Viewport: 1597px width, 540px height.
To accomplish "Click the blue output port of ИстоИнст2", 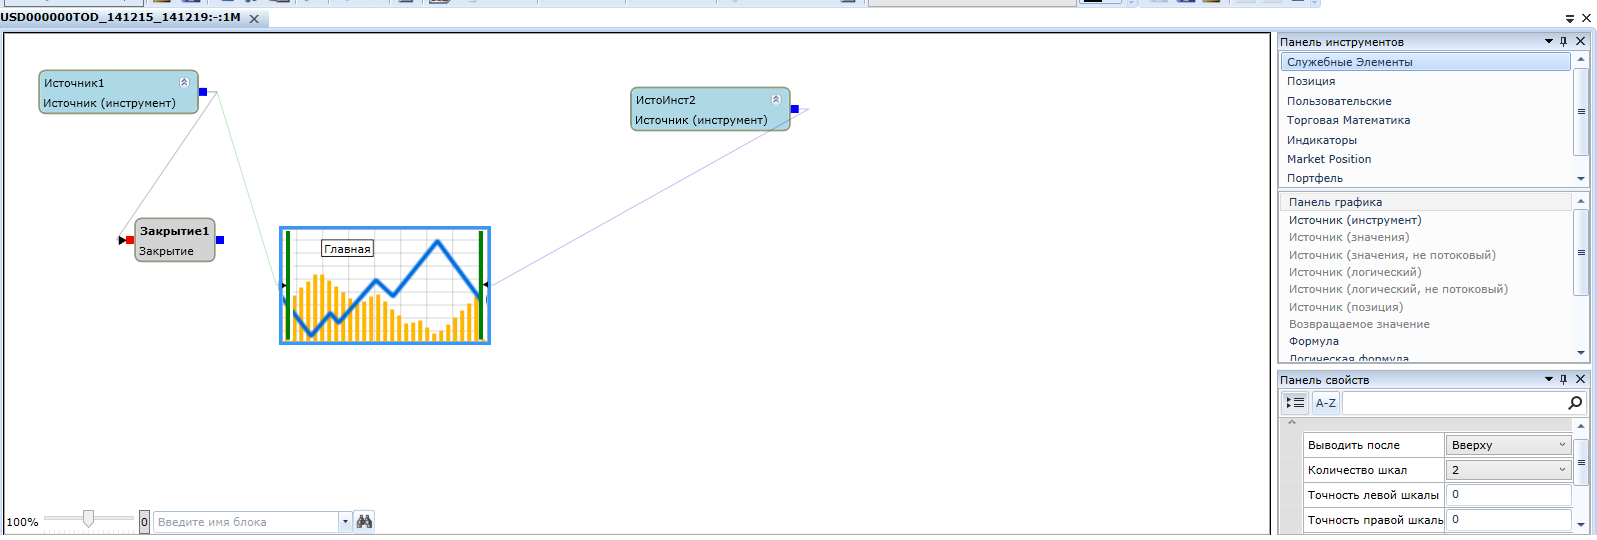I will 795,109.
